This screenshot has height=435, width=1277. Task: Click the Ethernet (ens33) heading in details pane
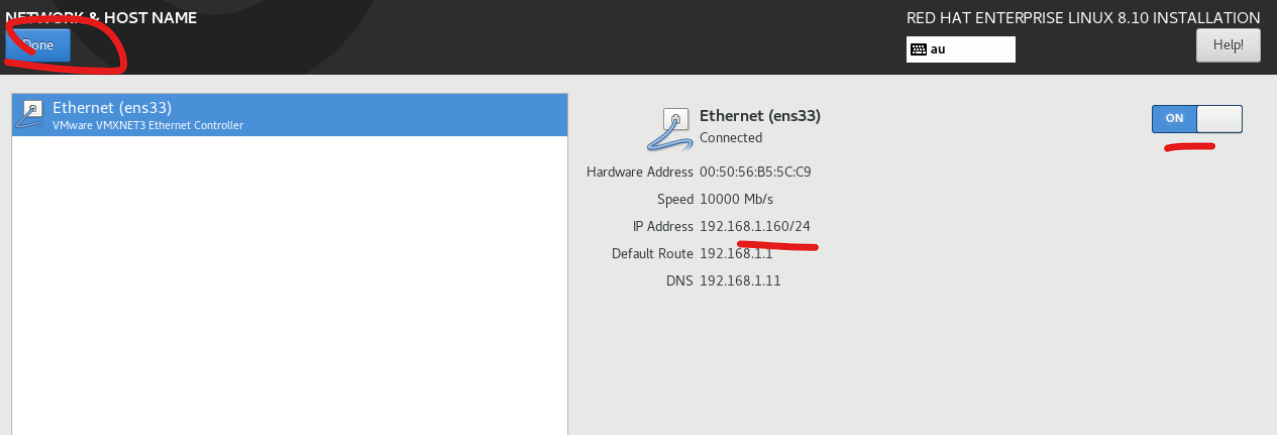pos(760,116)
